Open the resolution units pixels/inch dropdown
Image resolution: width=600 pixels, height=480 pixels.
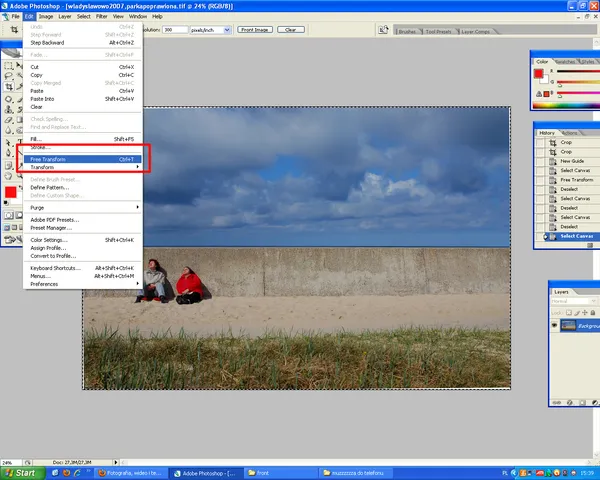pos(227,30)
